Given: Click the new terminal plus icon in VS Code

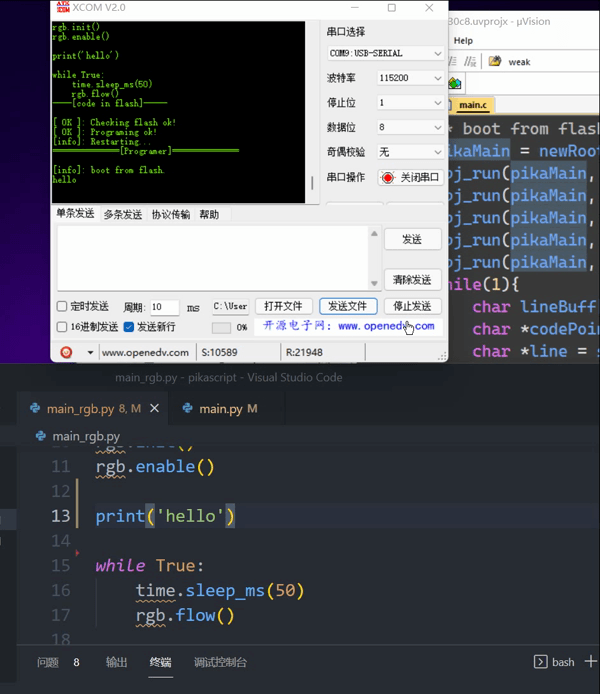Looking at the screenshot, I should [590, 661].
